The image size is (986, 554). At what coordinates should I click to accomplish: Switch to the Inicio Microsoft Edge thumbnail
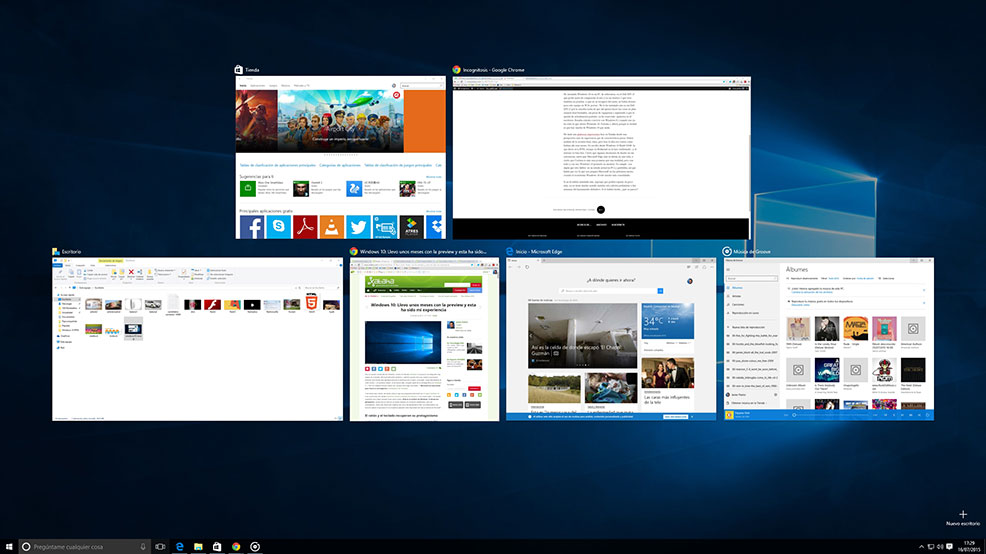tap(611, 339)
